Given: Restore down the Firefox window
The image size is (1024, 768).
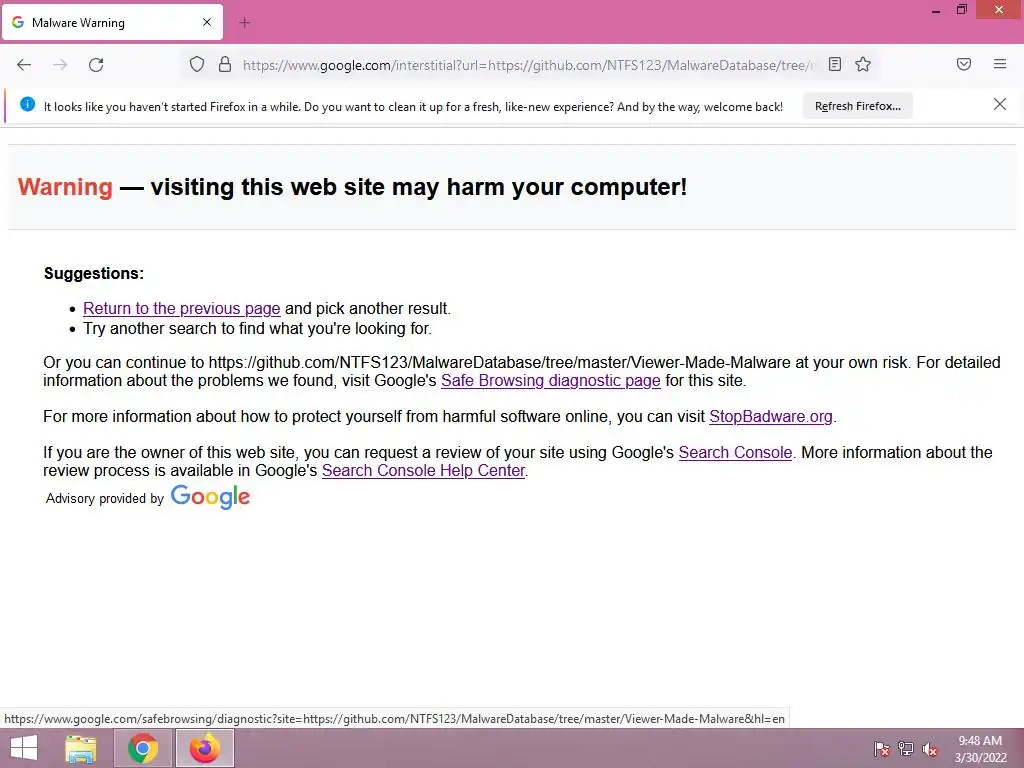Looking at the screenshot, I should [961, 10].
